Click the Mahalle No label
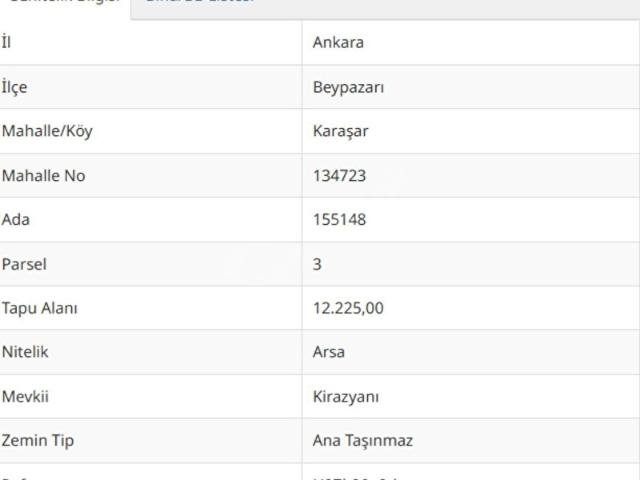640x480 pixels. (x=44, y=176)
